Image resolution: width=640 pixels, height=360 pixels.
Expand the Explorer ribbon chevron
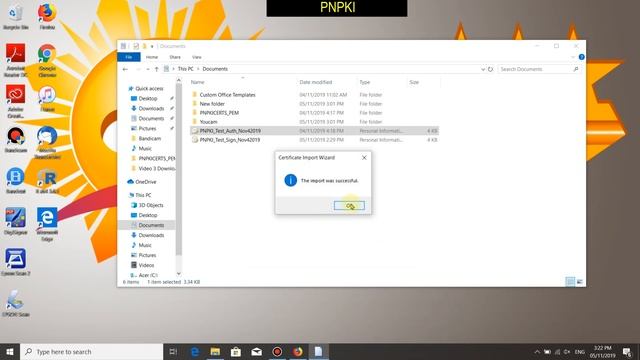pyautogui.click(x=573, y=57)
